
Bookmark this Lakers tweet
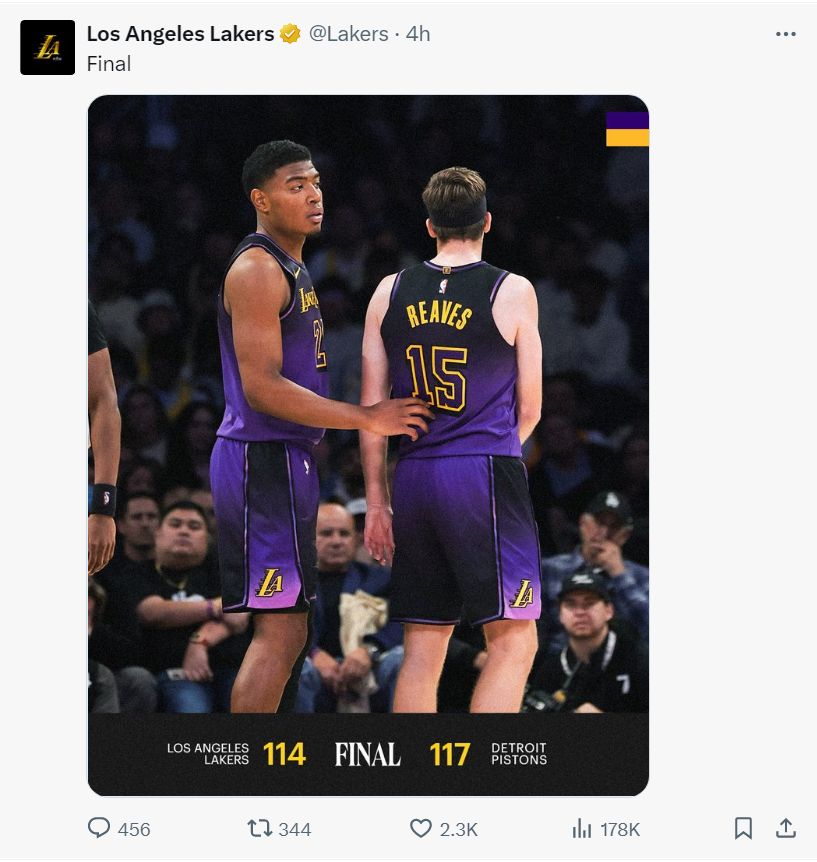pos(743,828)
